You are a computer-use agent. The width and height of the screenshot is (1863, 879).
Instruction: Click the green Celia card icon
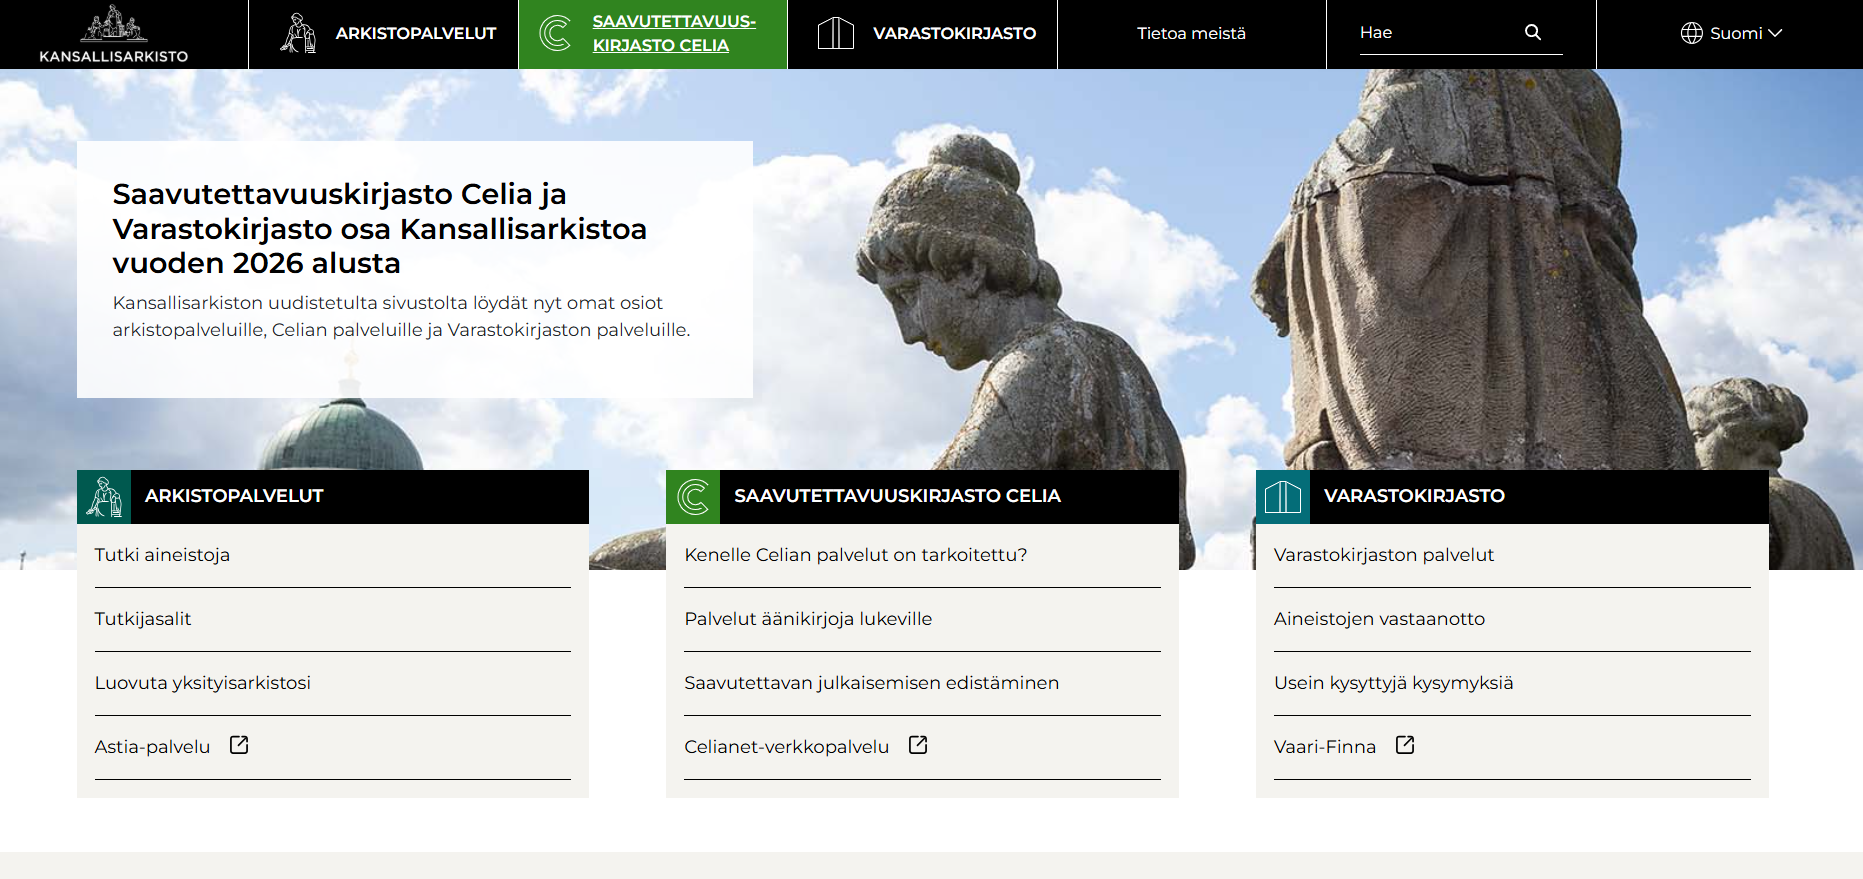coord(693,497)
